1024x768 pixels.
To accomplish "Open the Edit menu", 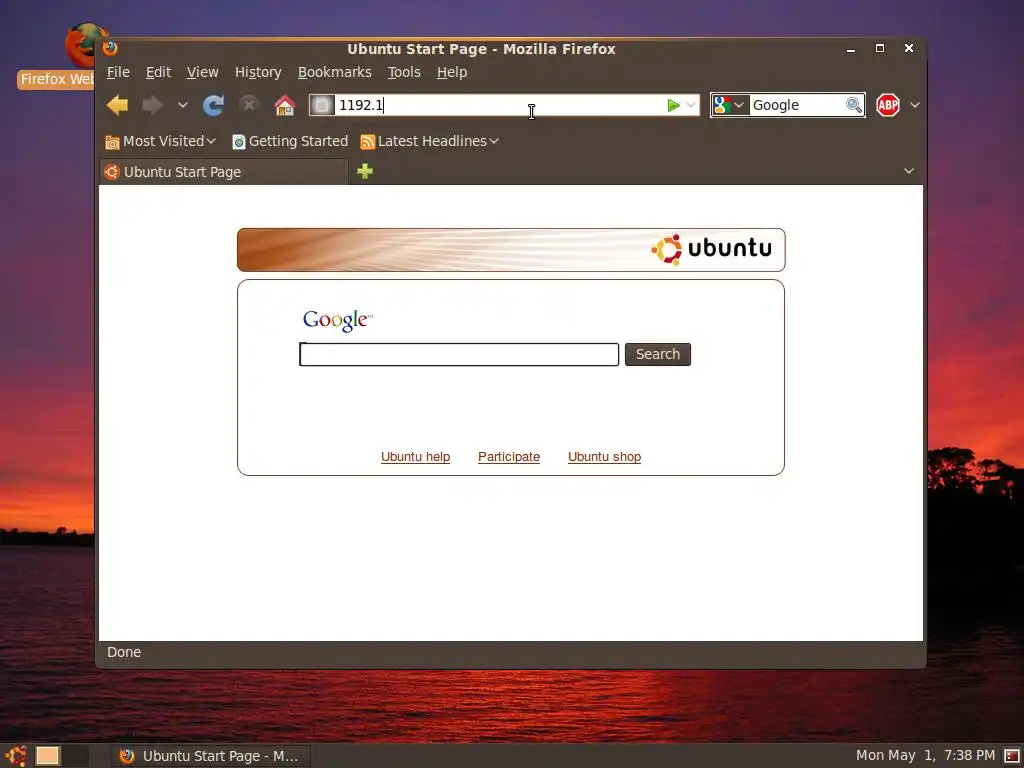I will coord(158,72).
